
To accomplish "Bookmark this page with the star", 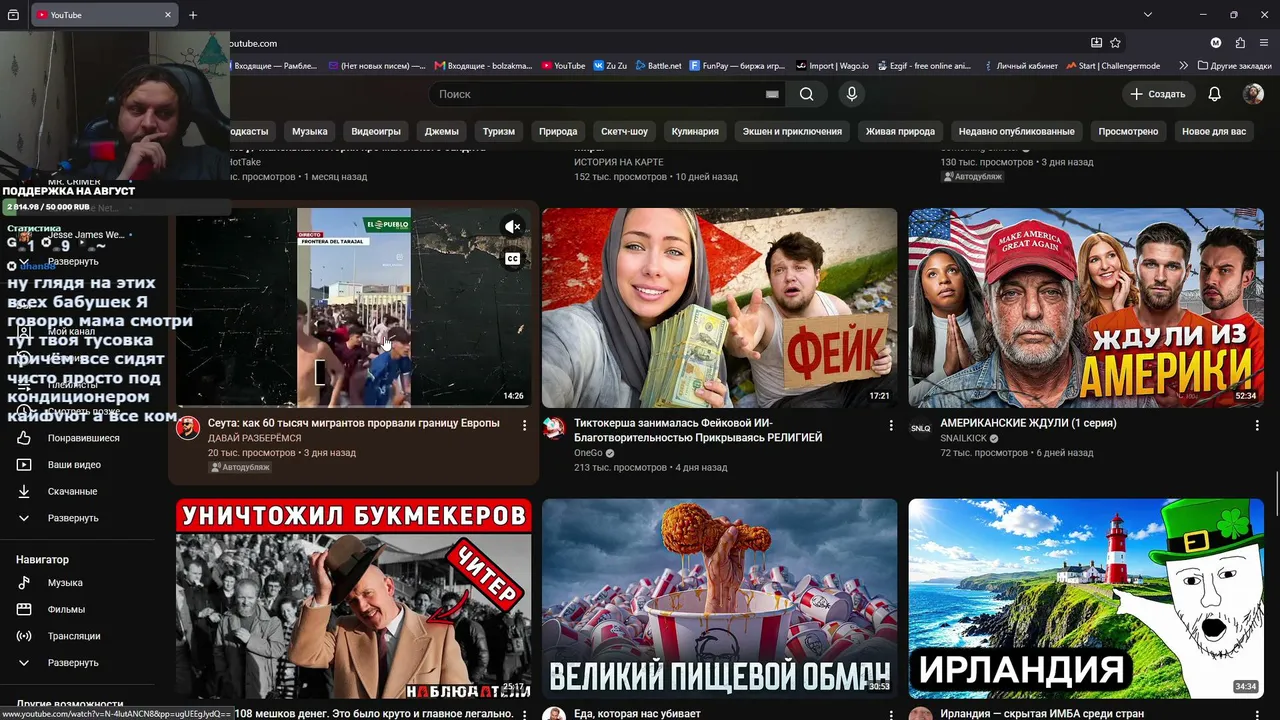I will point(1115,43).
